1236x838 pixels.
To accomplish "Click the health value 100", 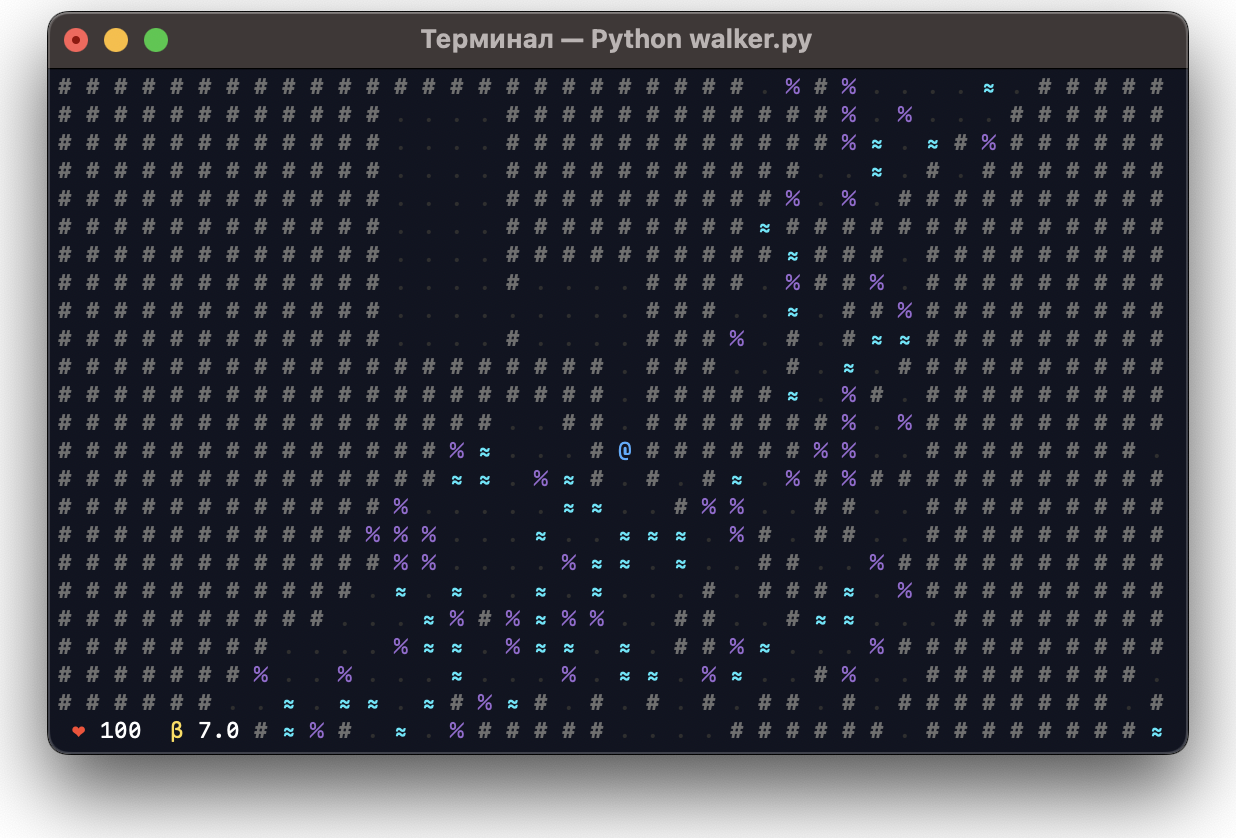I will (x=121, y=732).
